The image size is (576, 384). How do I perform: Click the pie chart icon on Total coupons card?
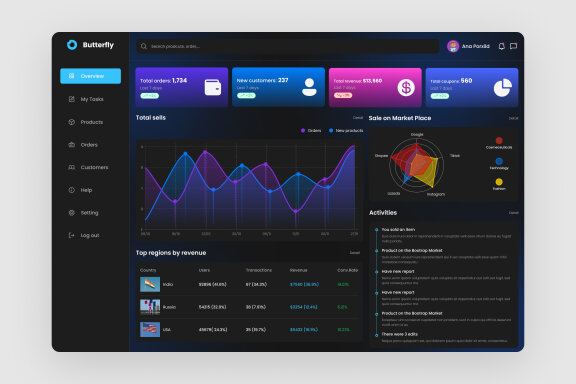pos(503,87)
